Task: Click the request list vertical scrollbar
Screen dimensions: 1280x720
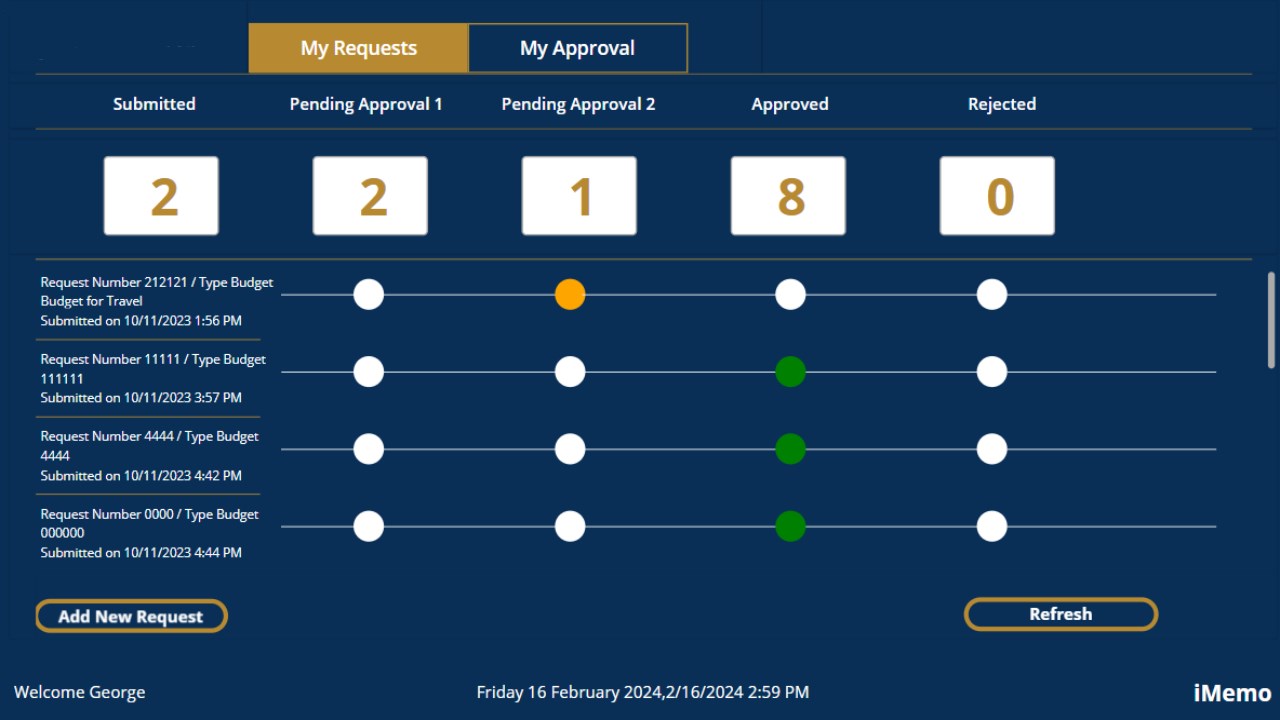Action: click(x=1272, y=320)
